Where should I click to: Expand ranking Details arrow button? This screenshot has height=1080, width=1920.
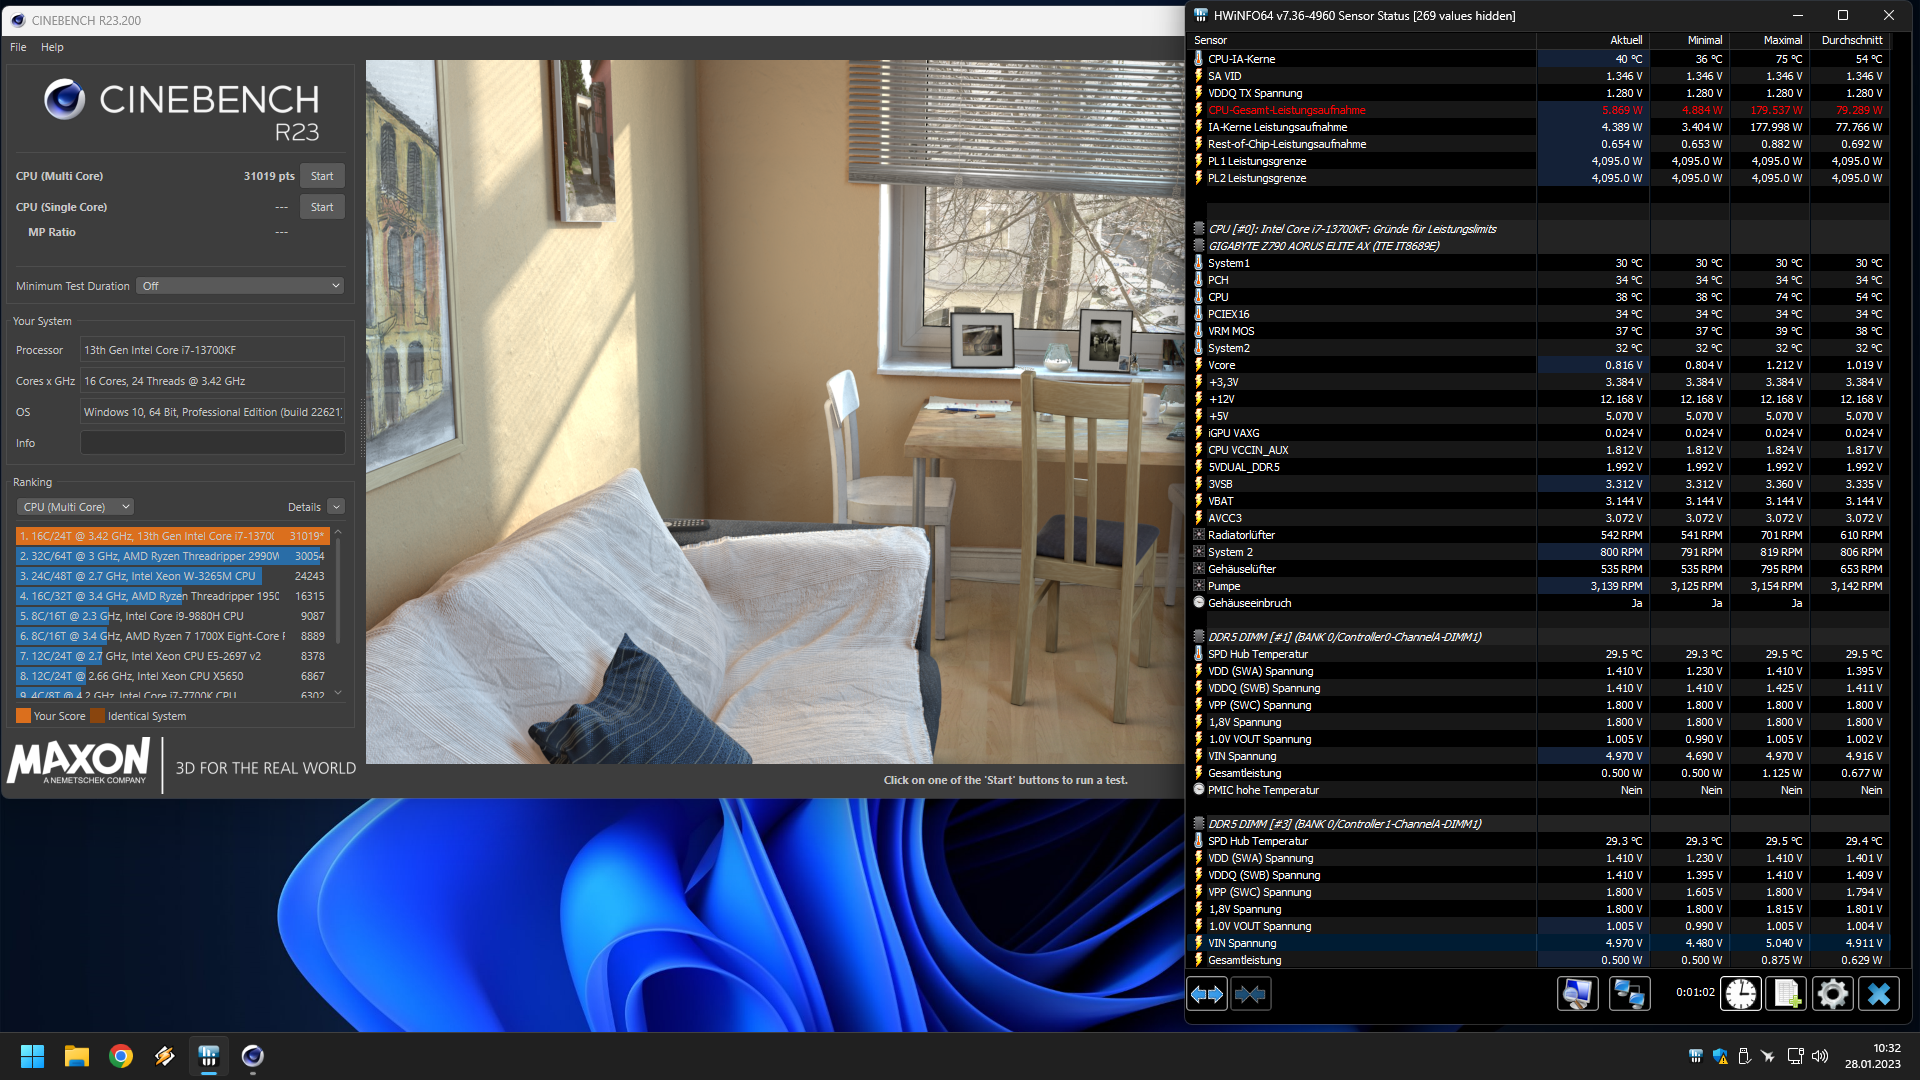click(336, 507)
